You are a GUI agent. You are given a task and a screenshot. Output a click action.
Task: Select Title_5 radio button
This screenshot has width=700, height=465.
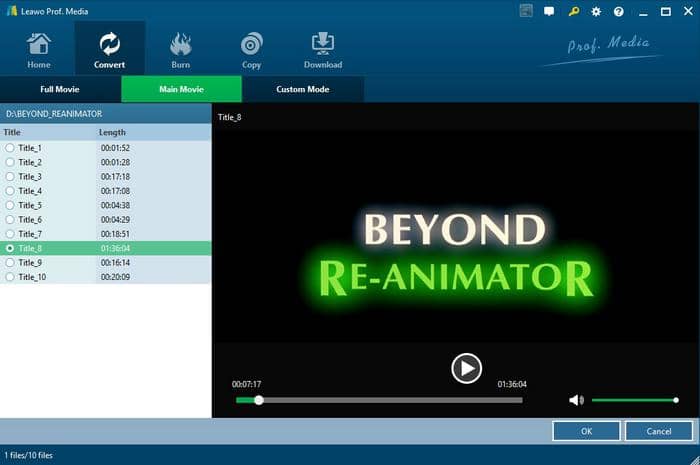pos(10,205)
